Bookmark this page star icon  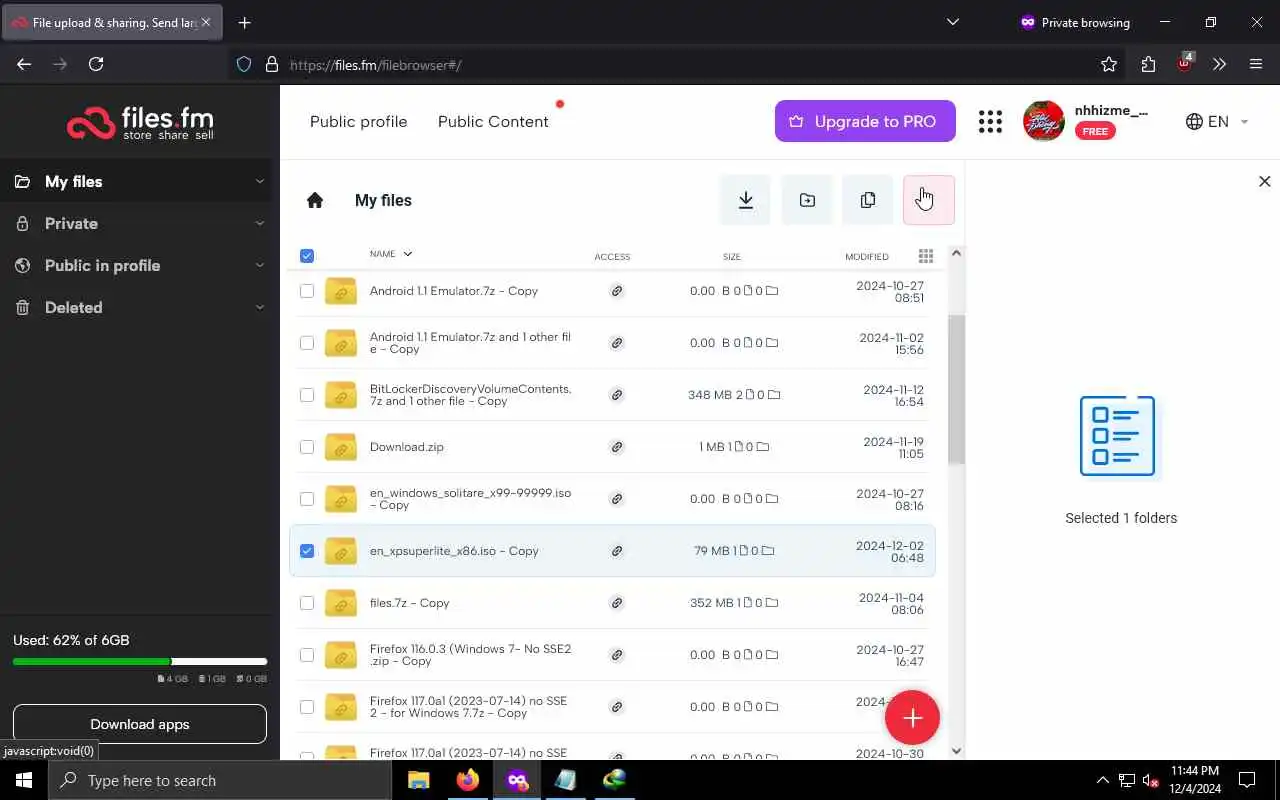[x=1108, y=64]
